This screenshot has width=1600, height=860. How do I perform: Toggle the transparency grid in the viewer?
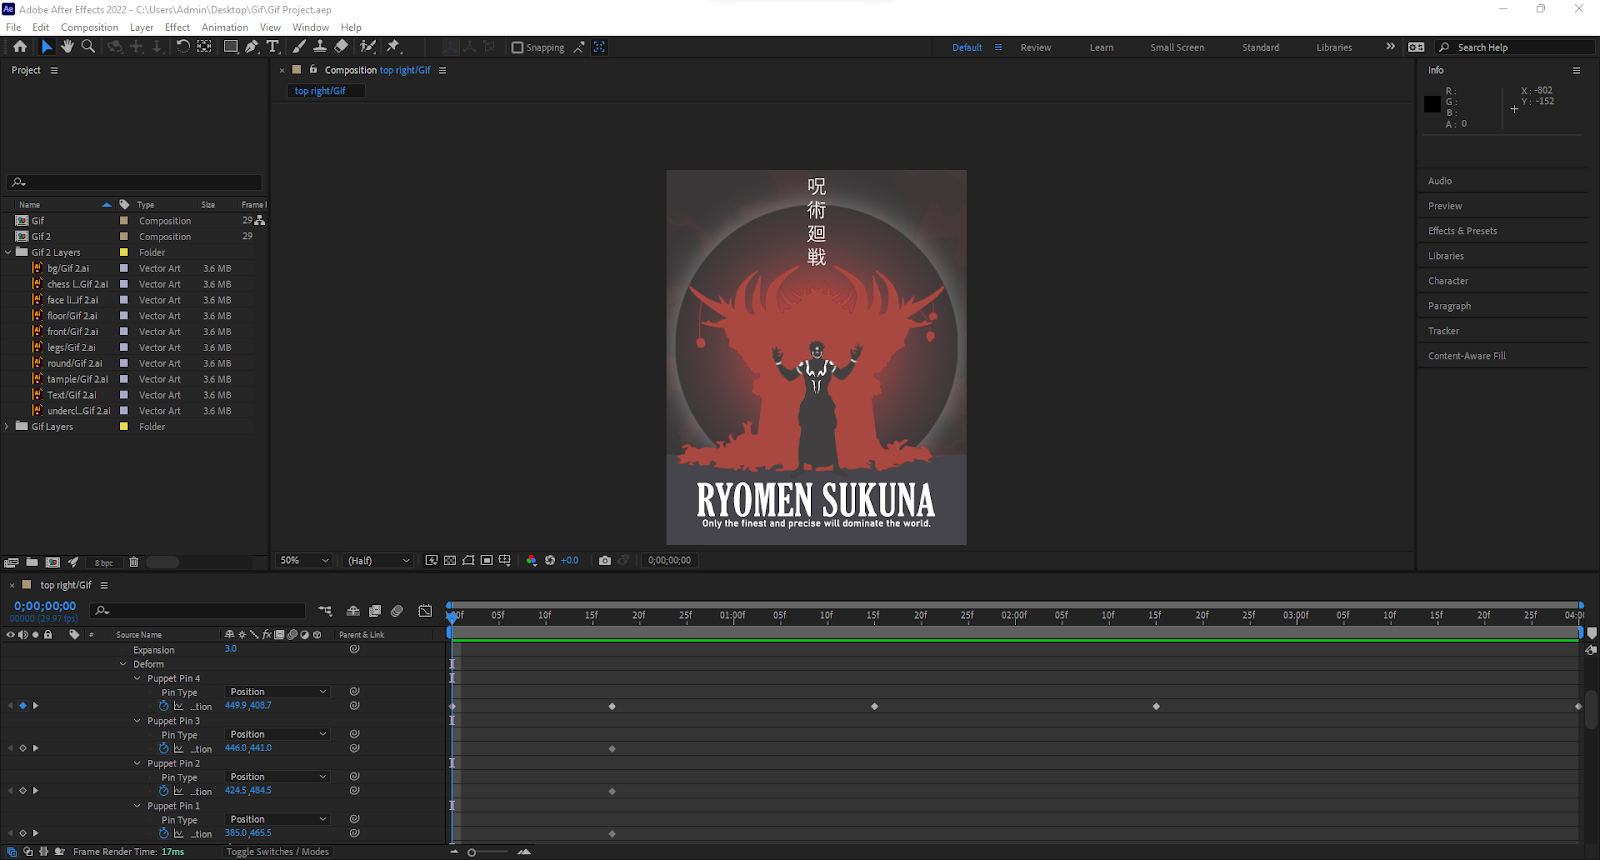pyautogui.click(x=450, y=560)
